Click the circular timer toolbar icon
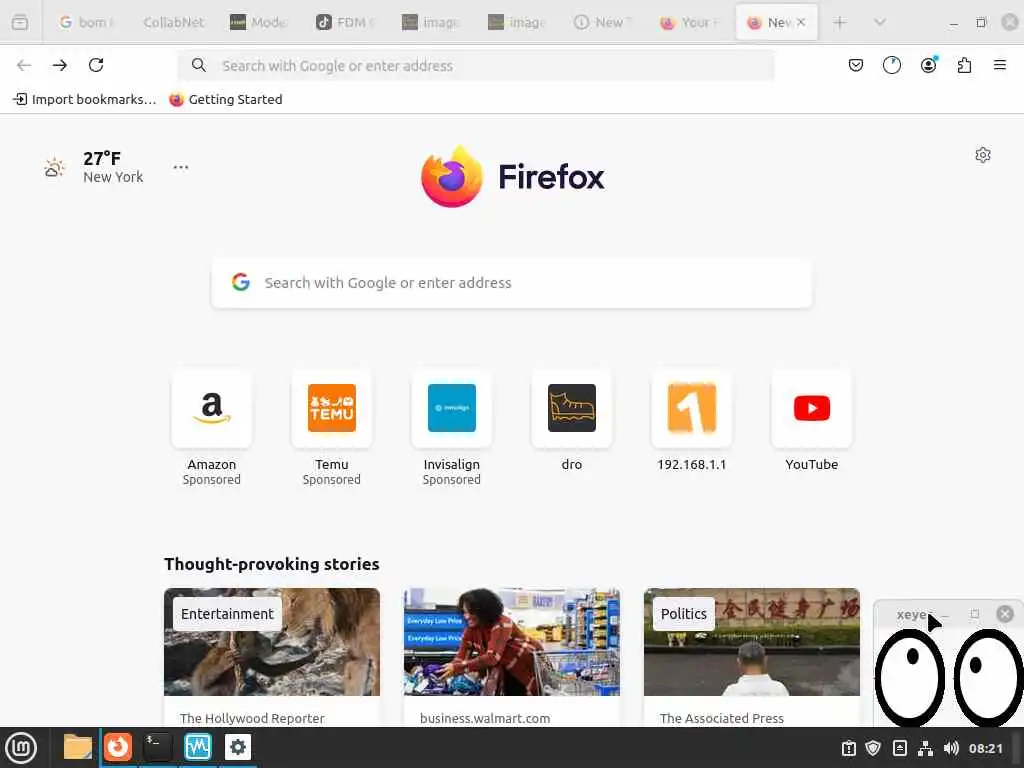The image size is (1024, 768). click(891, 65)
